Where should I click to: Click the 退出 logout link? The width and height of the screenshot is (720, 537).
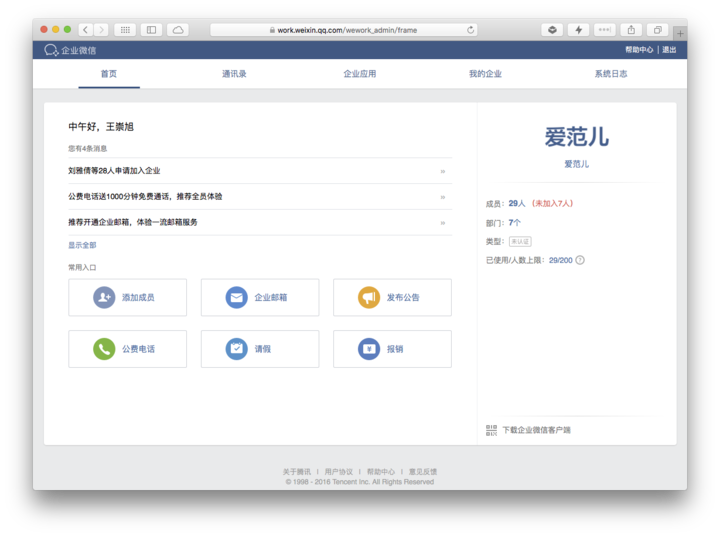click(x=669, y=50)
